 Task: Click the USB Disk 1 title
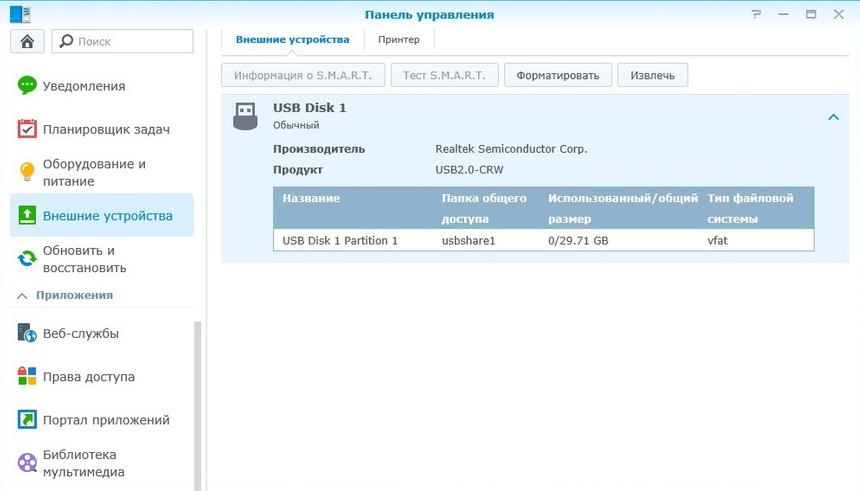tap(310, 108)
